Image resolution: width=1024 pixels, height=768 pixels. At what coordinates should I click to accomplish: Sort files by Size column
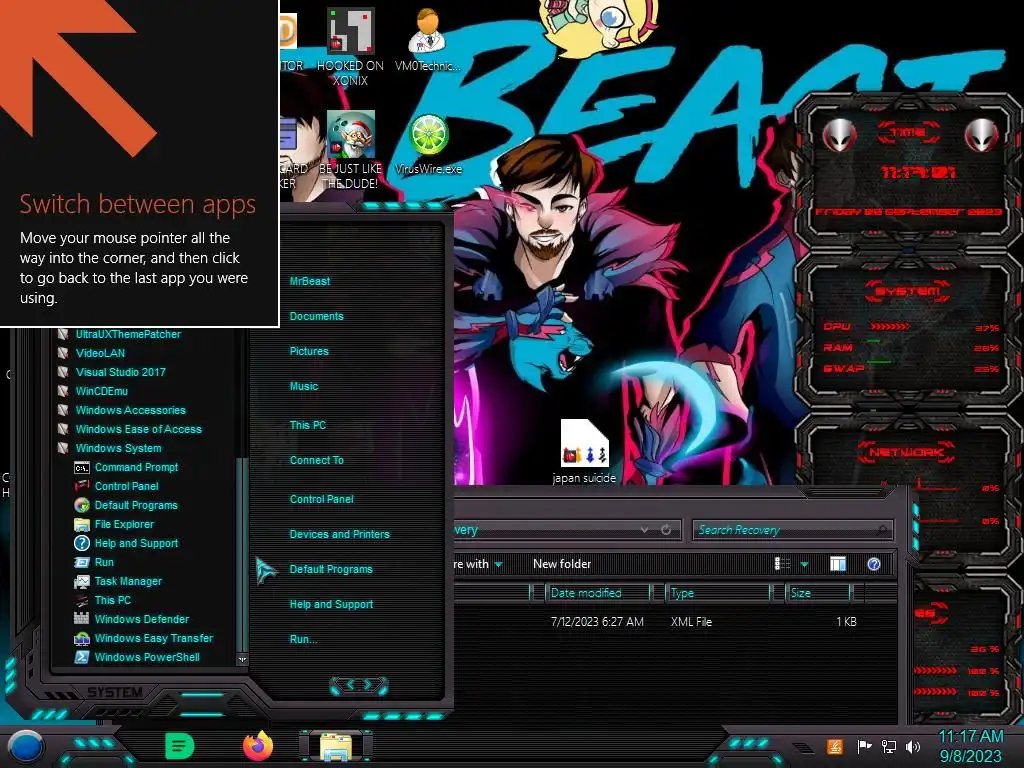(x=819, y=592)
